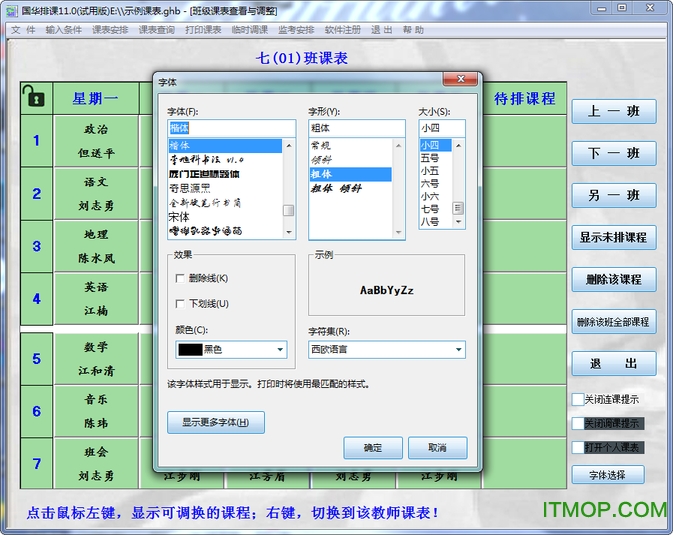Image resolution: width=673 pixels, height=535 pixels.
Task: Toggle the 关闭连课提示 checkbox
Action: click(578, 399)
